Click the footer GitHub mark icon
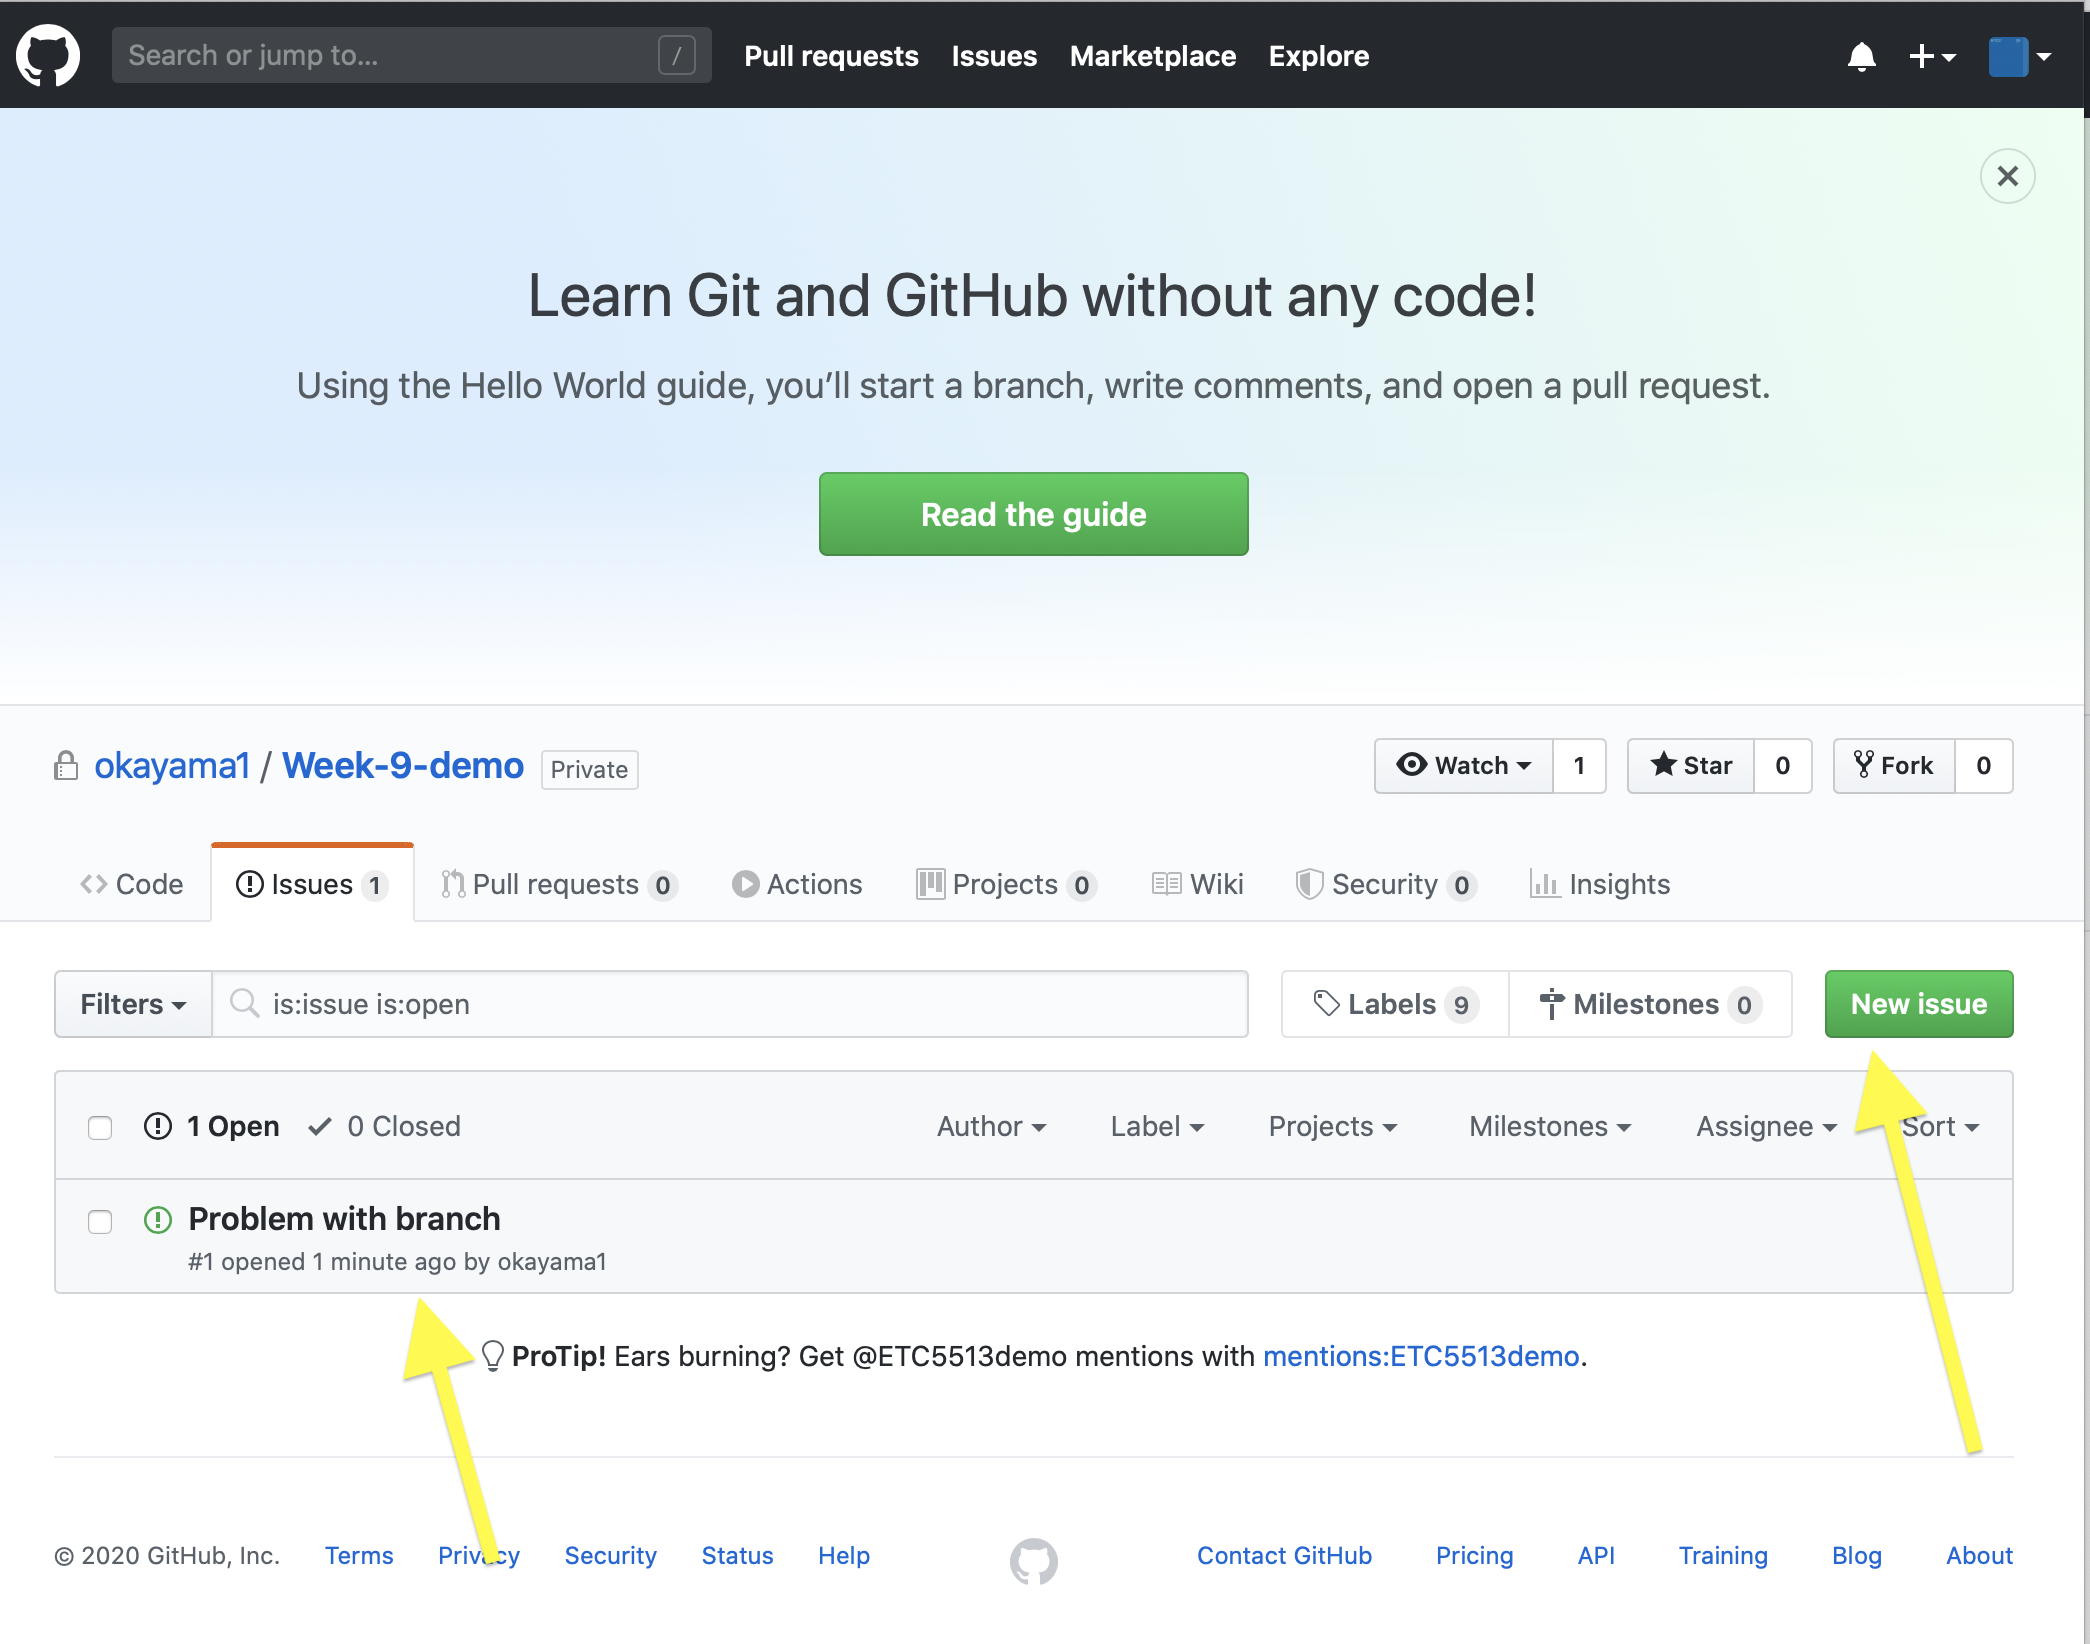 coord(1033,1560)
